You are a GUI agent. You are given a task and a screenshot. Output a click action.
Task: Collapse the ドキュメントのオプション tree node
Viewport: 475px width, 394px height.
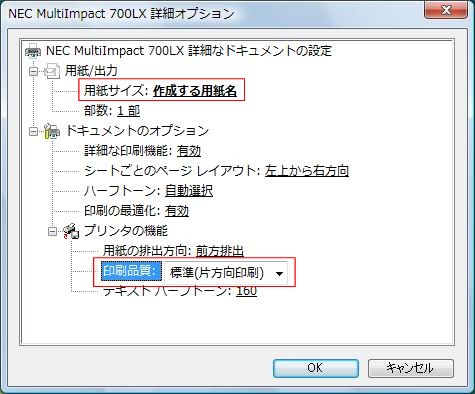33,131
